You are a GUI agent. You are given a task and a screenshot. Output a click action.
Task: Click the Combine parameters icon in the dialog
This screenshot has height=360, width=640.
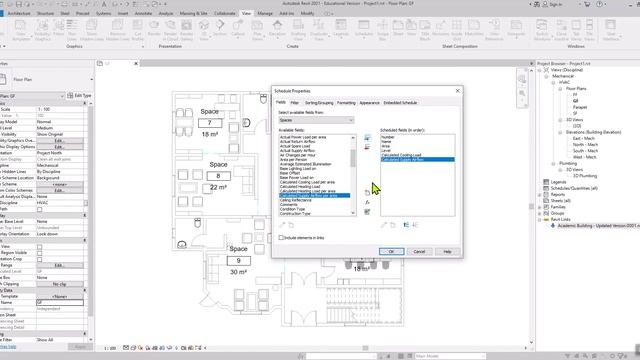(367, 212)
